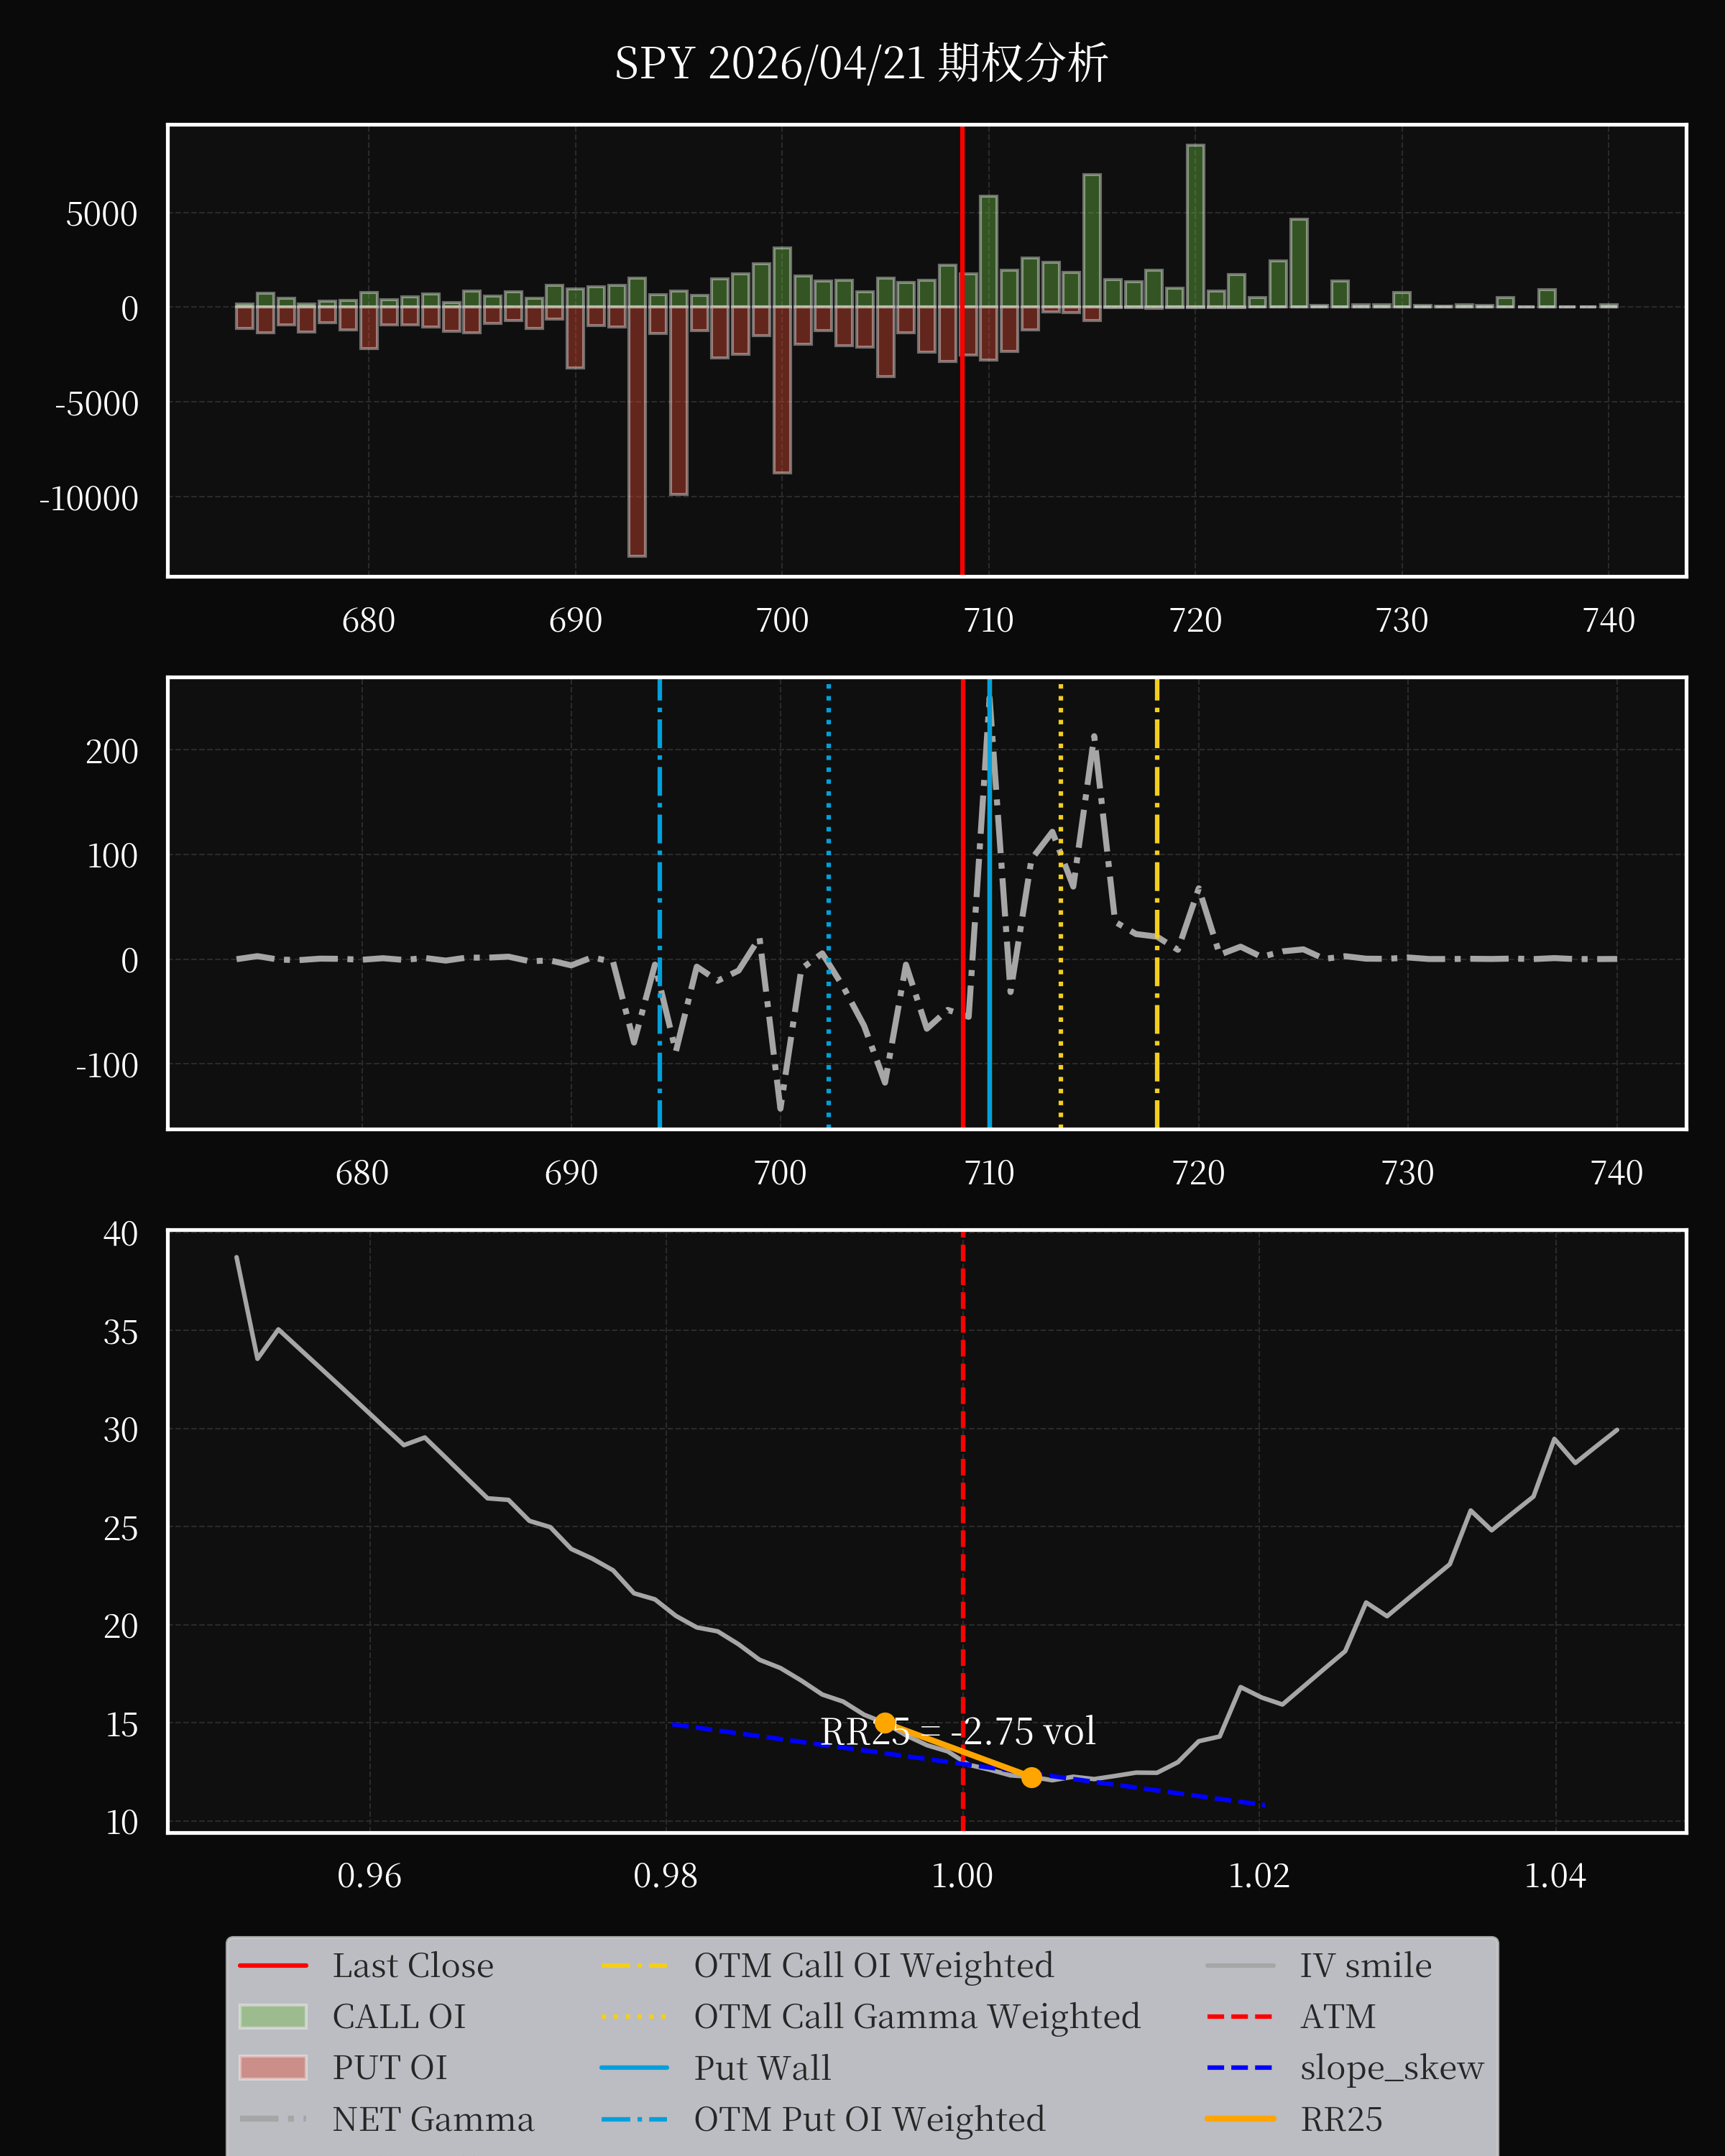This screenshot has width=1725, height=2156.
Task: Click the 680 x-axis label in gamma chart
Action: click(x=362, y=1172)
